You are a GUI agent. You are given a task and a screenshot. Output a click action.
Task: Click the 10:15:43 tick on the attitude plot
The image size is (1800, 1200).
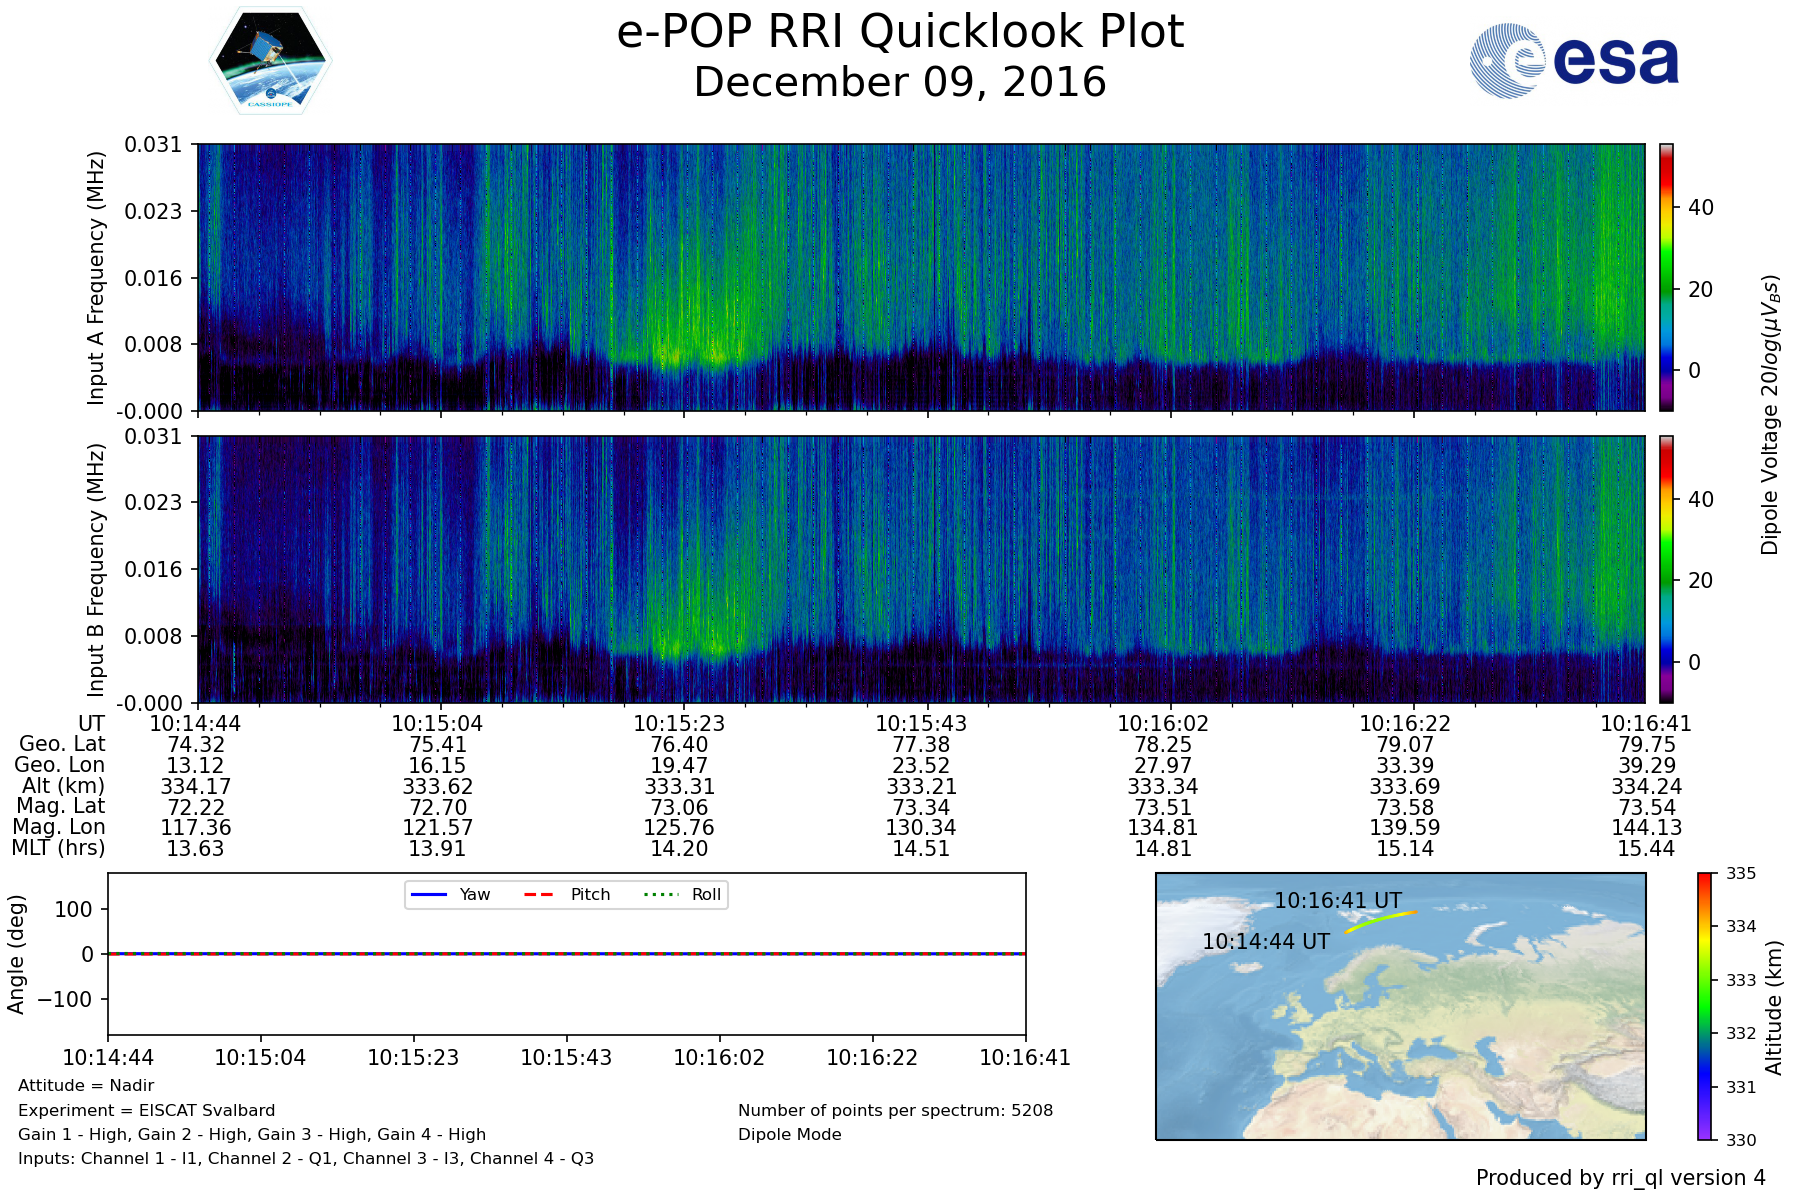566,1057
